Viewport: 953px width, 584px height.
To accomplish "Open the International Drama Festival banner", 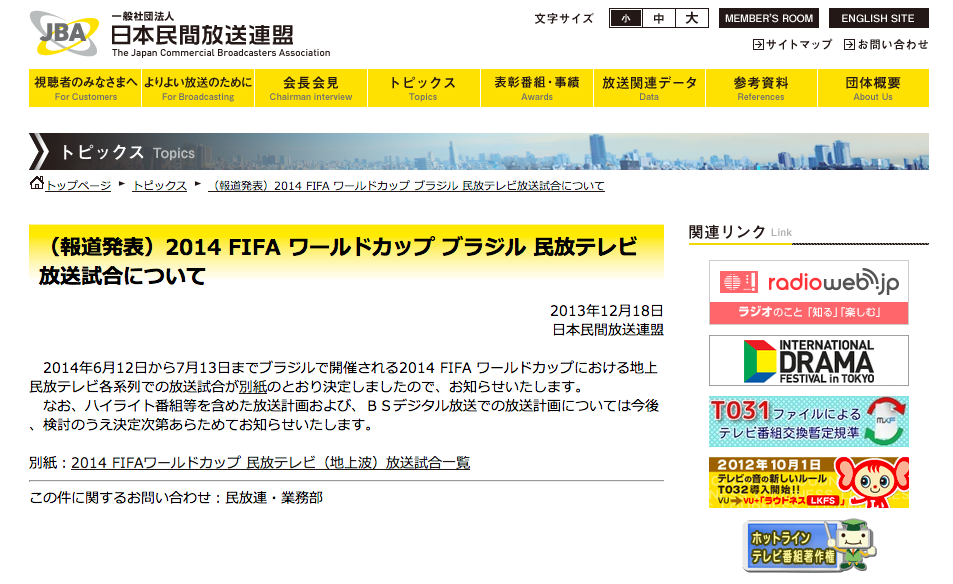I will tap(808, 361).
